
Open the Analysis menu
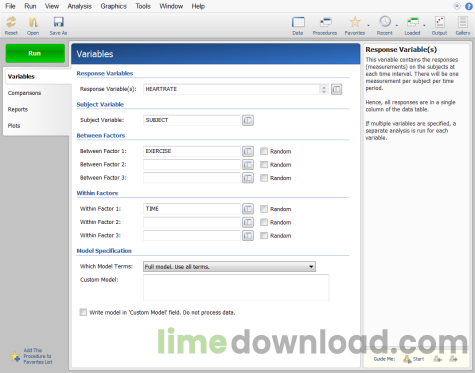80,6
